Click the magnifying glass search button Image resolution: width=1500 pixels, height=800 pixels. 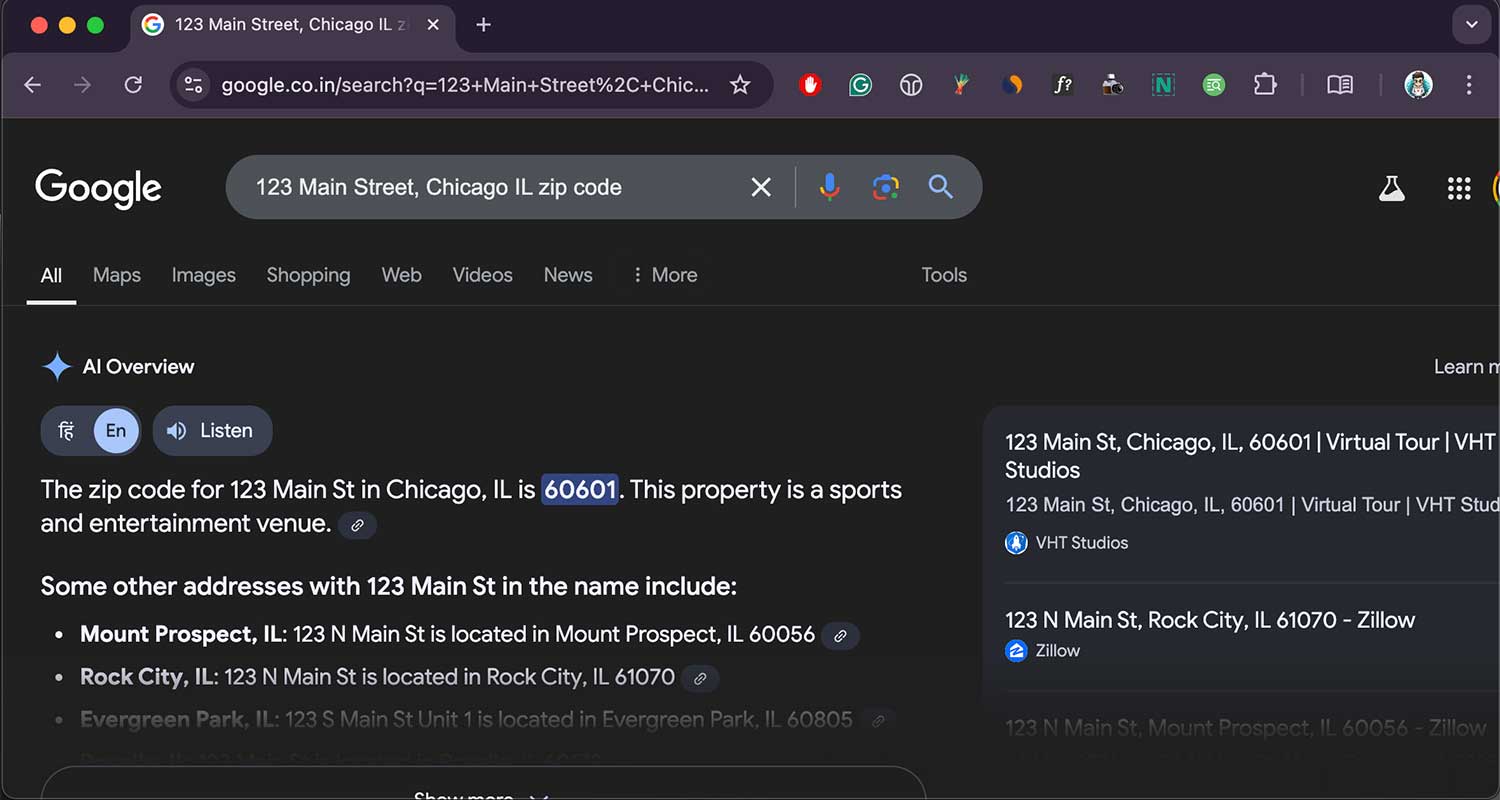[940, 187]
